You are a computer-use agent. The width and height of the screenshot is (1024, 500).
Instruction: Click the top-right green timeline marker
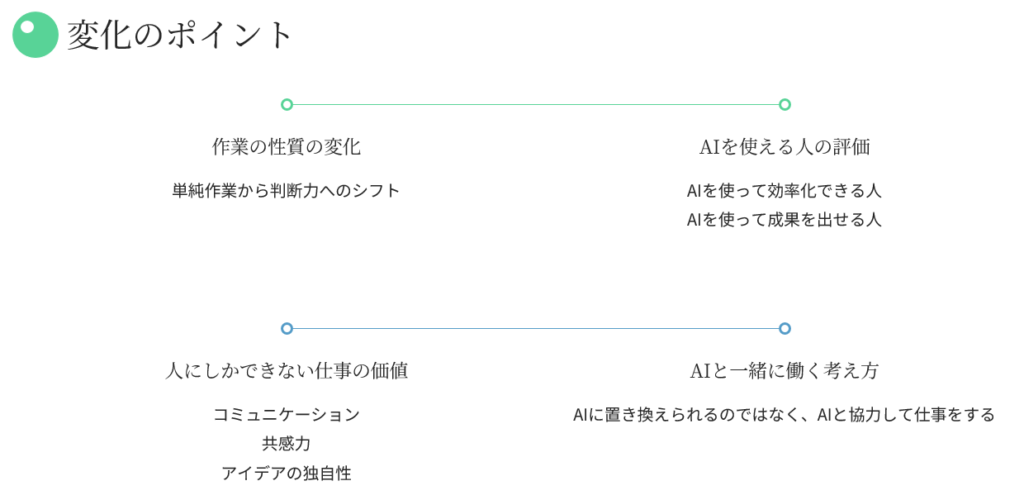[785, 104]
